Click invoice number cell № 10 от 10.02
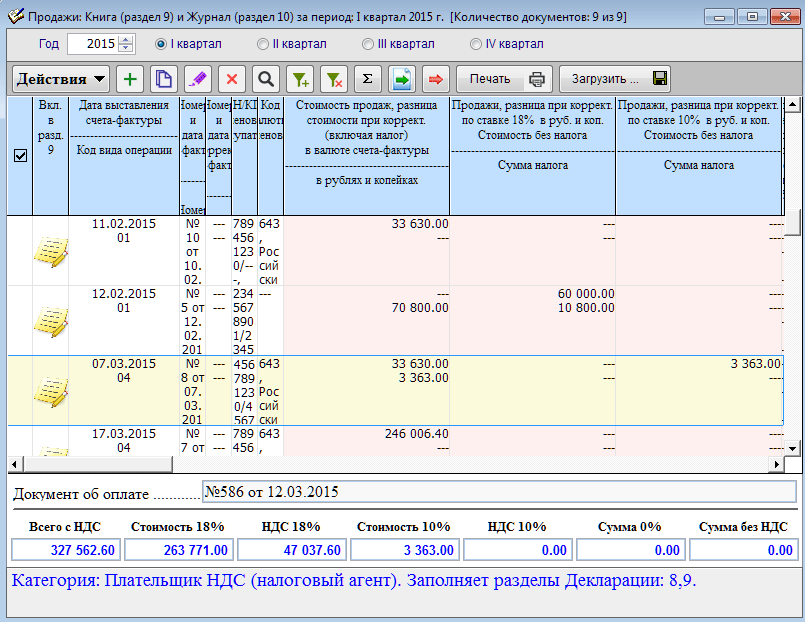 pyautogui.click(x=193, y=251)
